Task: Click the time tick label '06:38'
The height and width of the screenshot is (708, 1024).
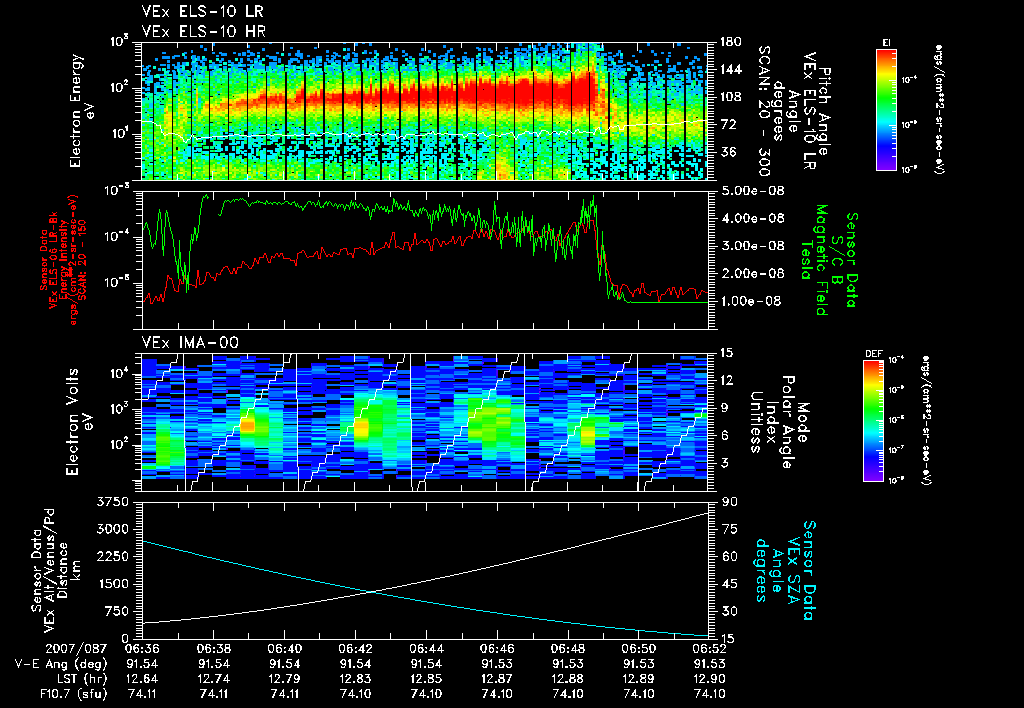Action: 213,649
